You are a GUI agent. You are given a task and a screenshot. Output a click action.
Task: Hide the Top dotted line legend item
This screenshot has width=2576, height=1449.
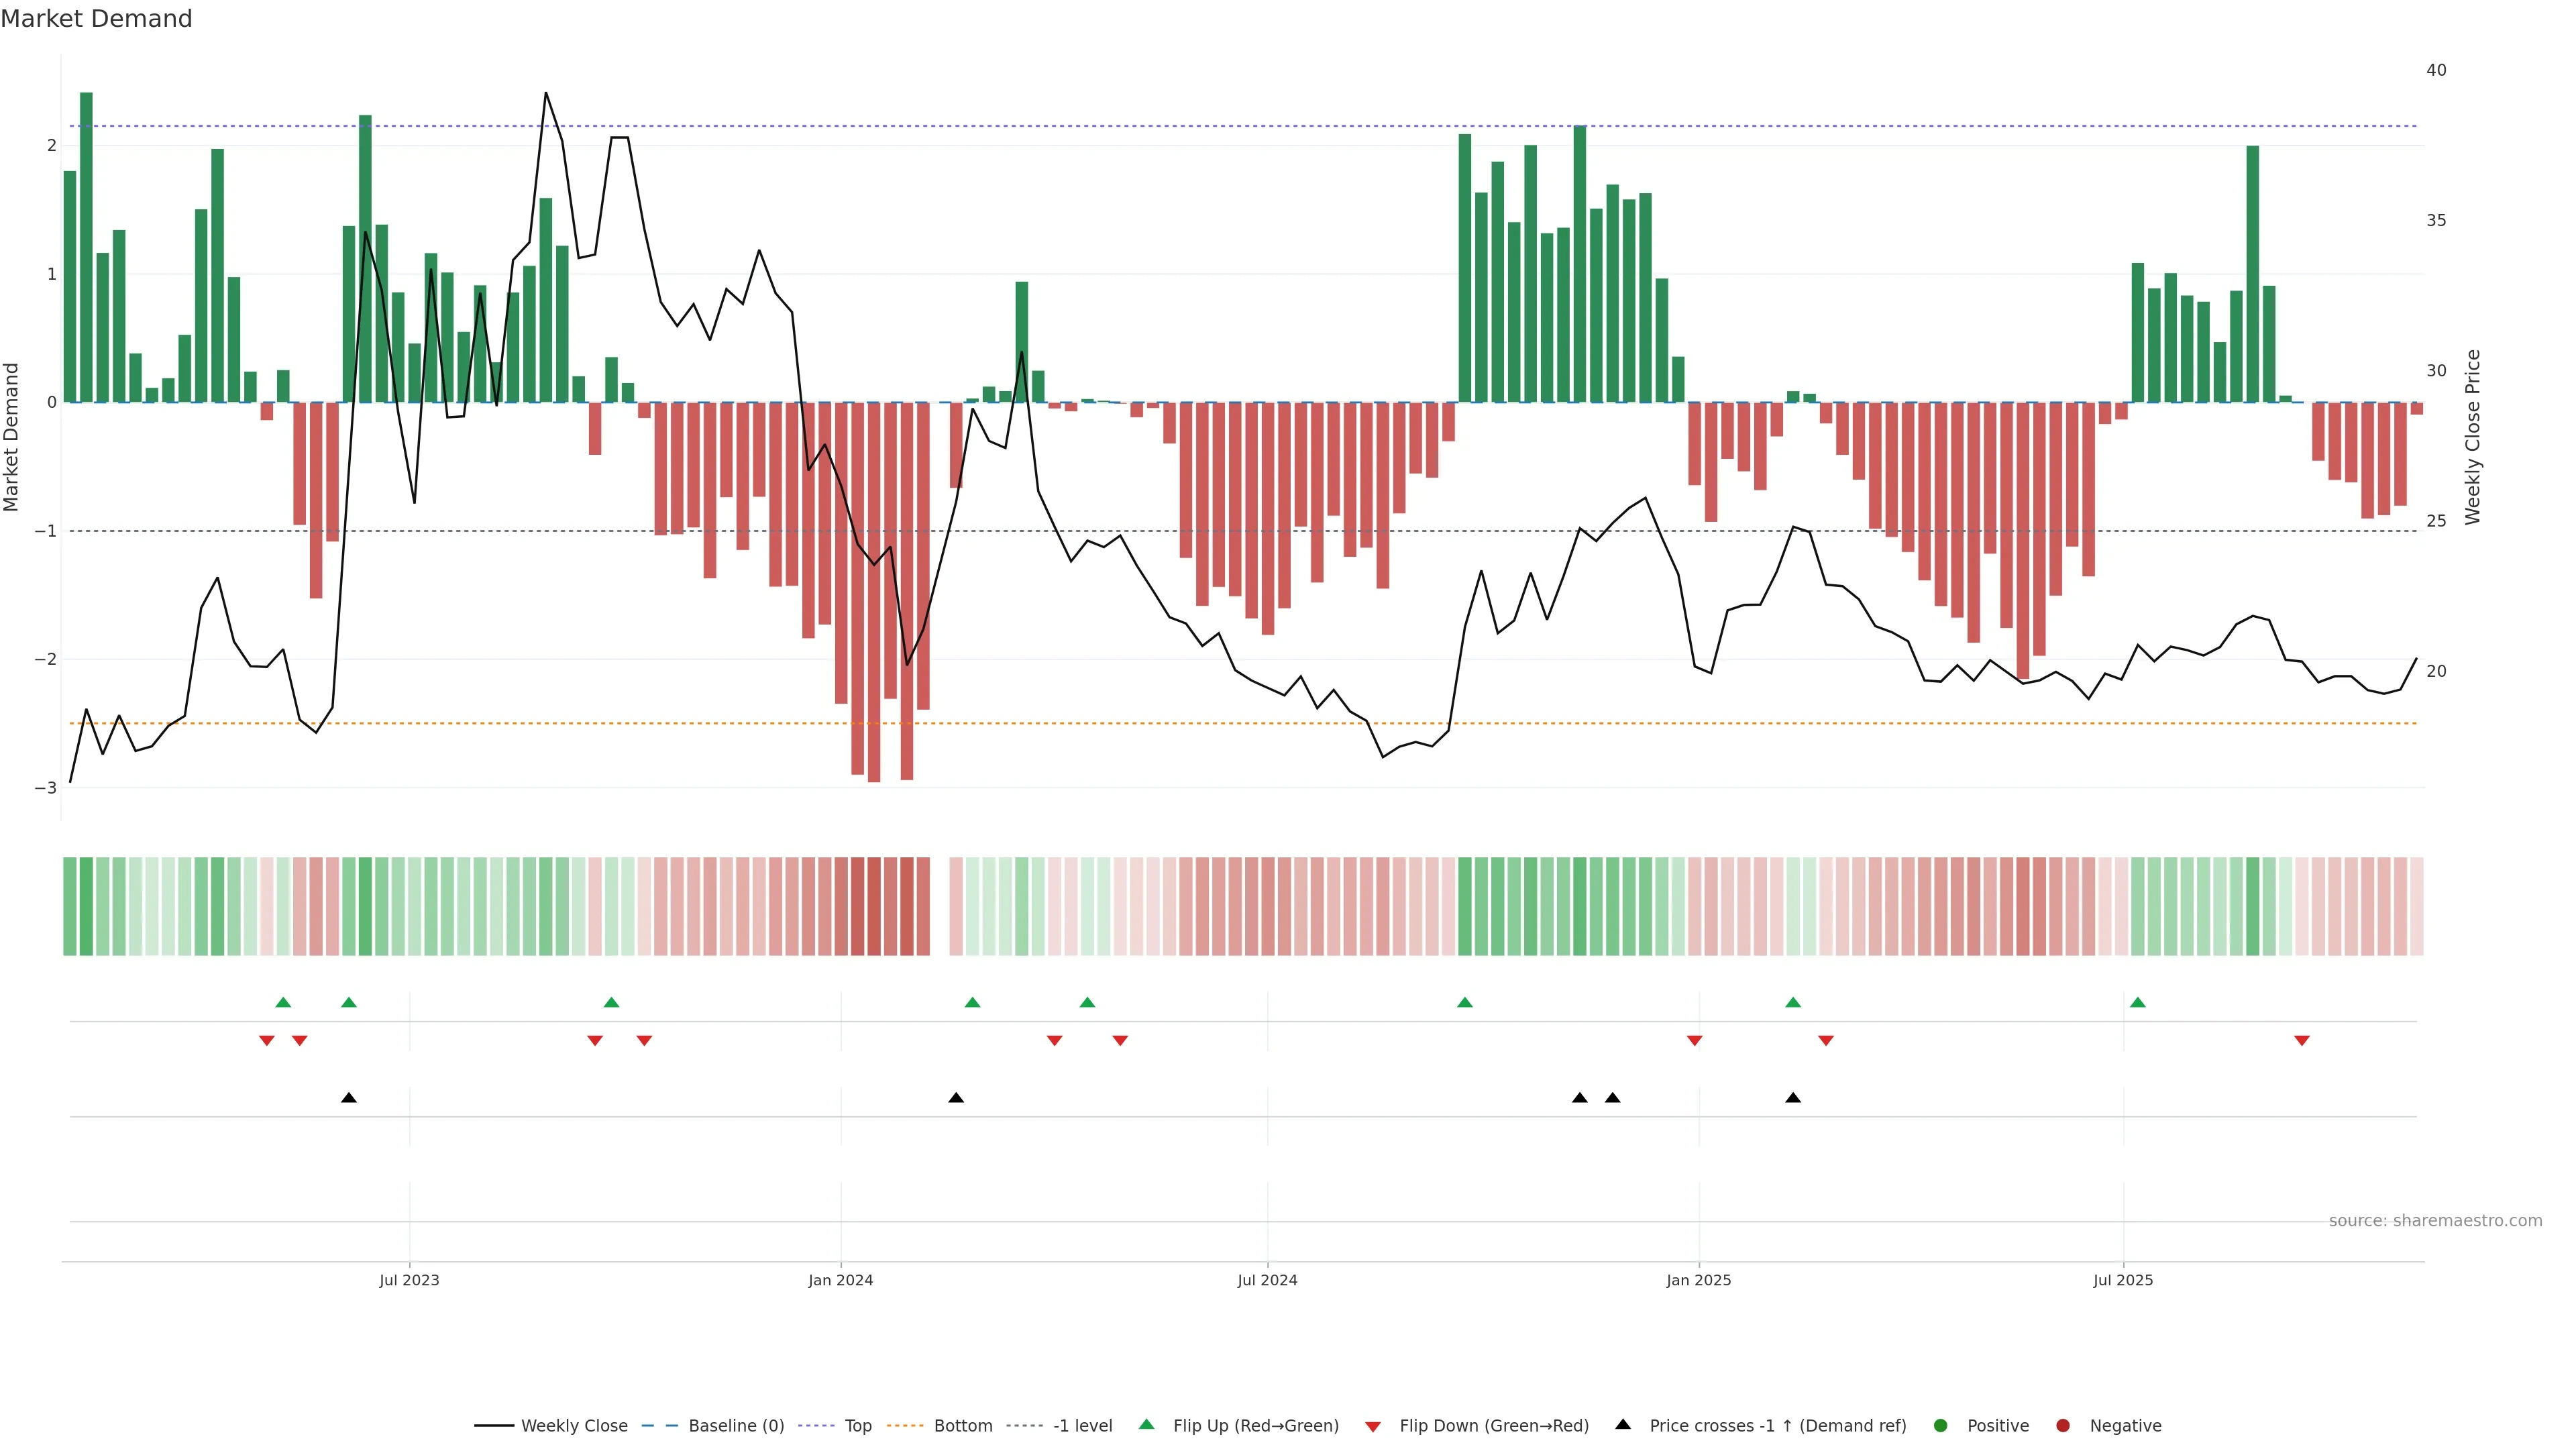pyautogui.click(x=857, y=1425)
